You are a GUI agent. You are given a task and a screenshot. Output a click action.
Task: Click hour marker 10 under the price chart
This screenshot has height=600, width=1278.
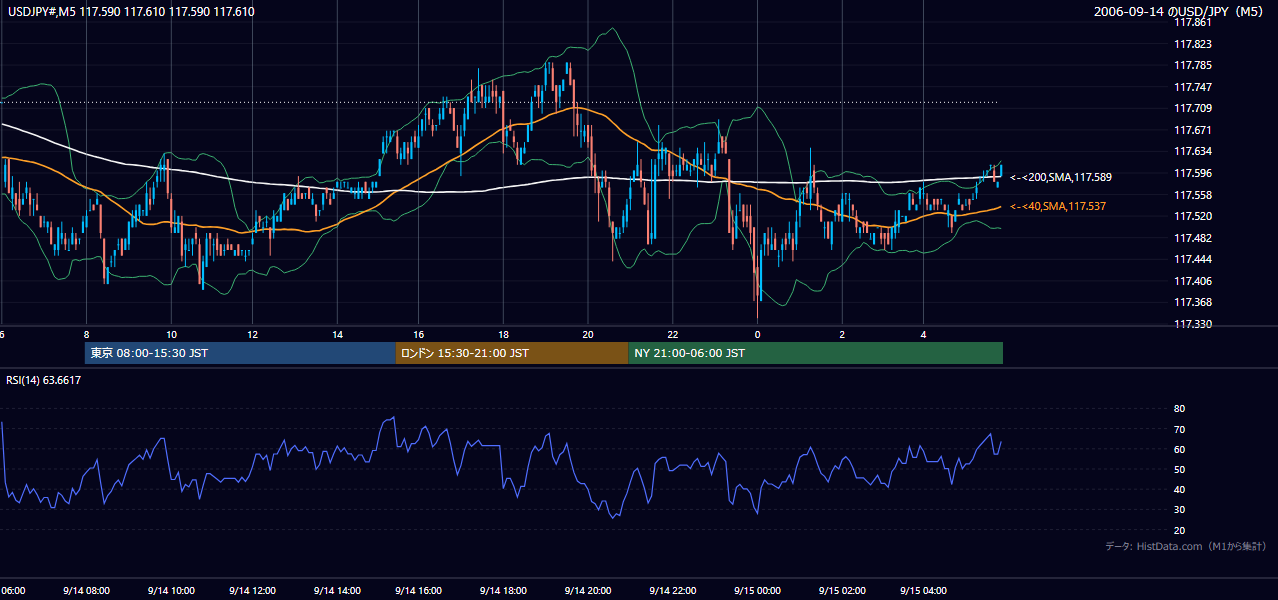coord(171,334)
